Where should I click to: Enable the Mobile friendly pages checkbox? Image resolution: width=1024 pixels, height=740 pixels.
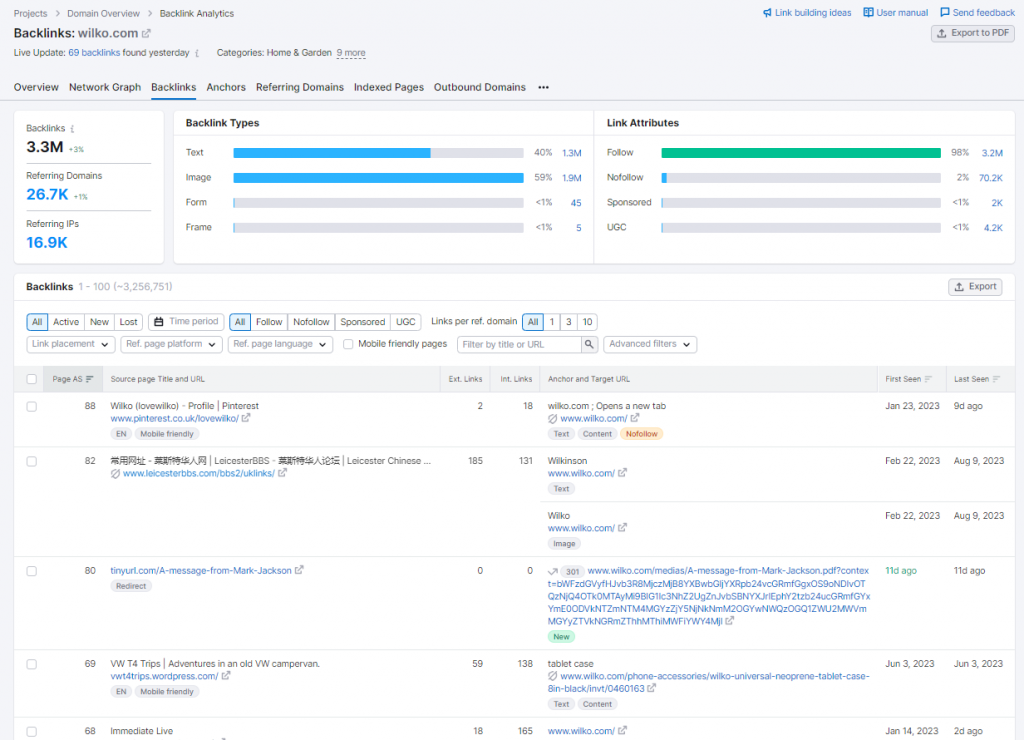point(348,344)
